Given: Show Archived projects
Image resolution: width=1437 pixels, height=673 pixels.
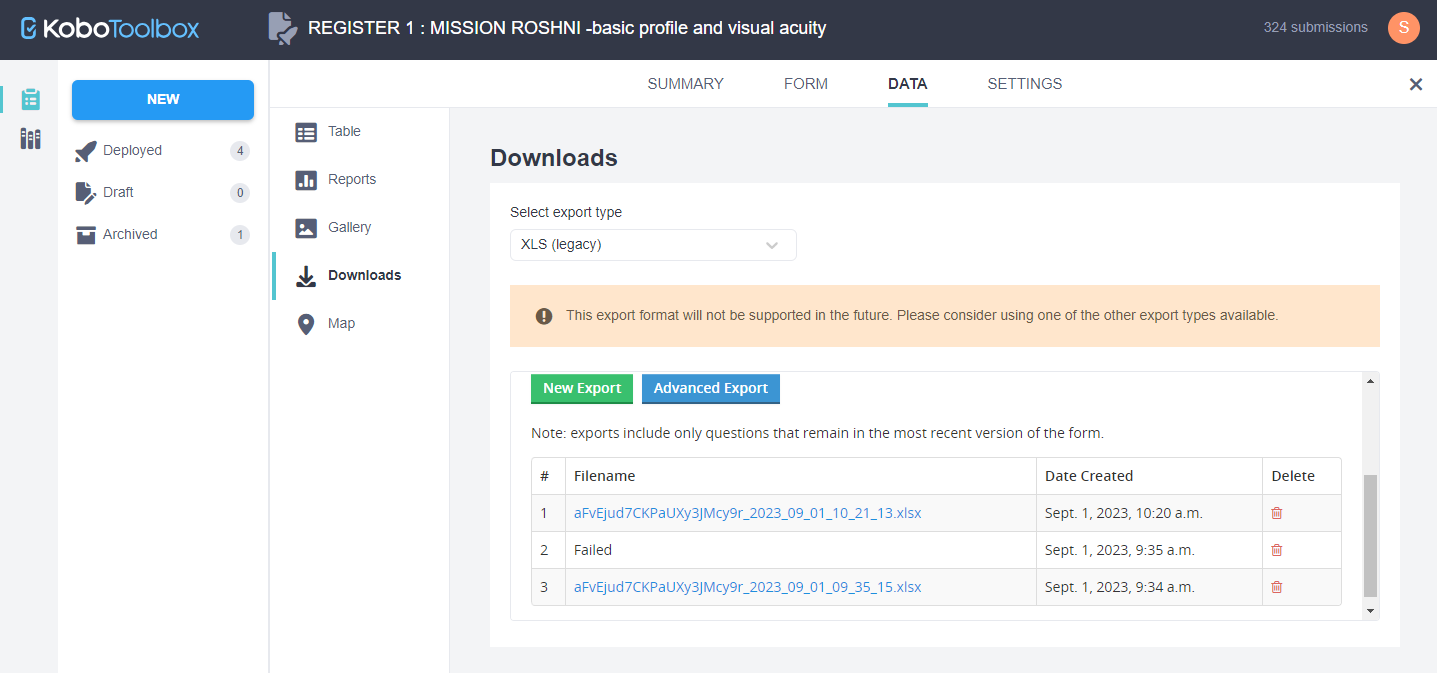Looking at the screenshot, I should tap(130, 235).
